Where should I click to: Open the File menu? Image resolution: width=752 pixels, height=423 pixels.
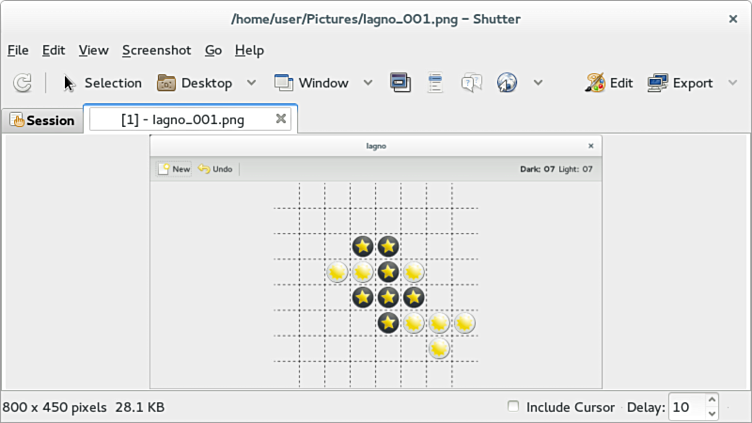(18, 50)
